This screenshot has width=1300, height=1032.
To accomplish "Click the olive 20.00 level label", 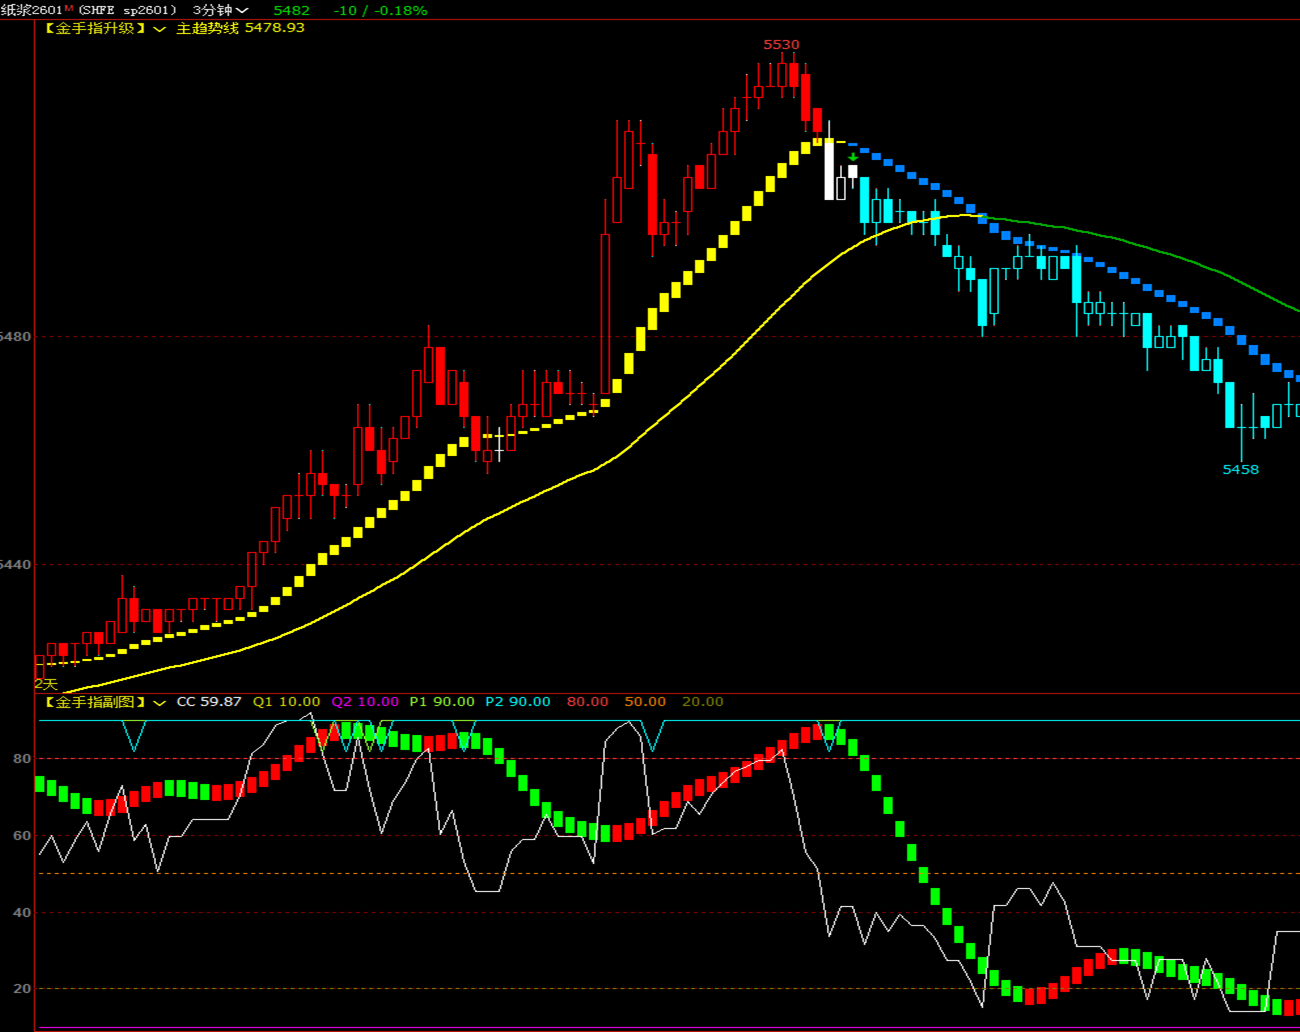I will [702, 702].
